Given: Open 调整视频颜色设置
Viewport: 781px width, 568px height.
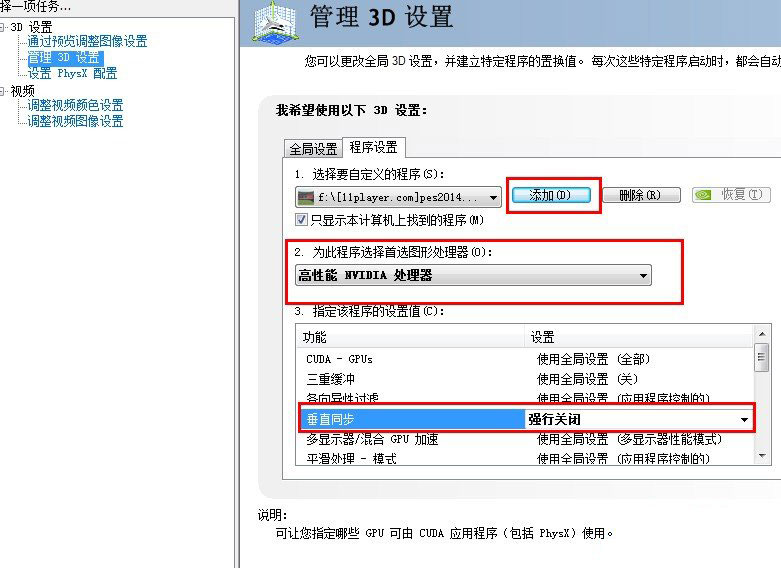Looking at the screenshot, I should [75, 105].
